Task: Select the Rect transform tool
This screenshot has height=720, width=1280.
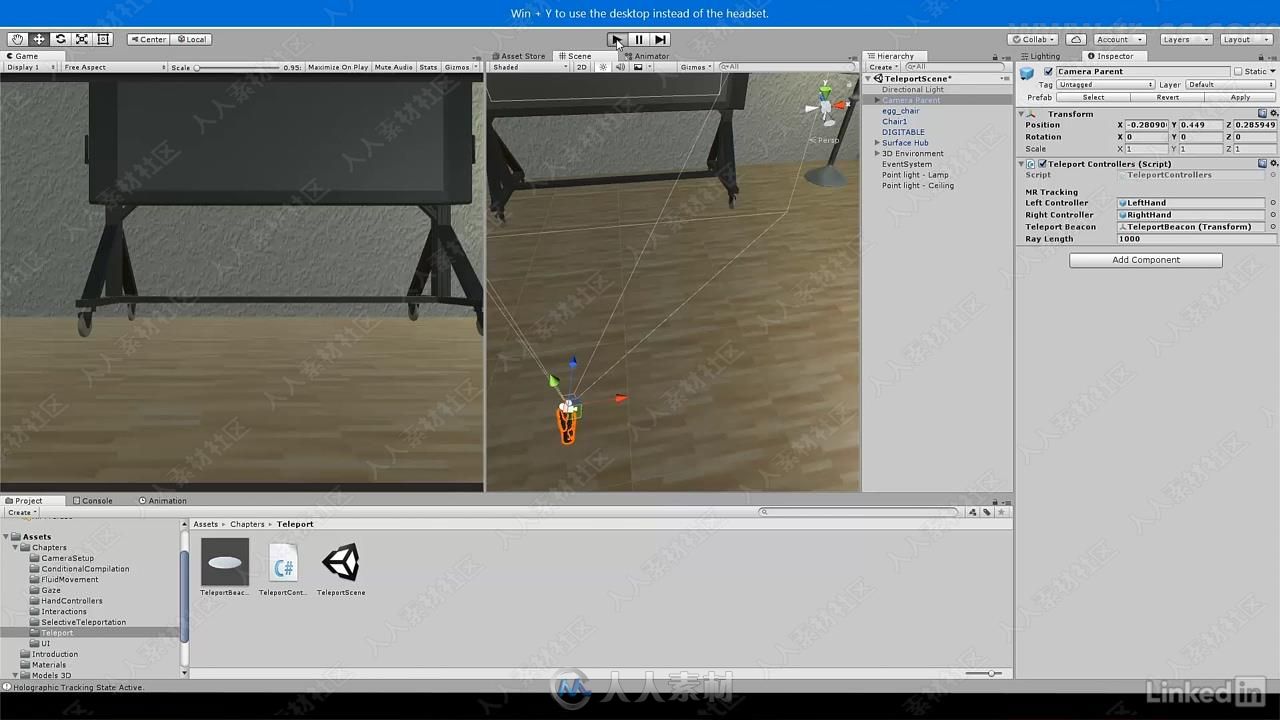Action: click(x=103, y=39)
